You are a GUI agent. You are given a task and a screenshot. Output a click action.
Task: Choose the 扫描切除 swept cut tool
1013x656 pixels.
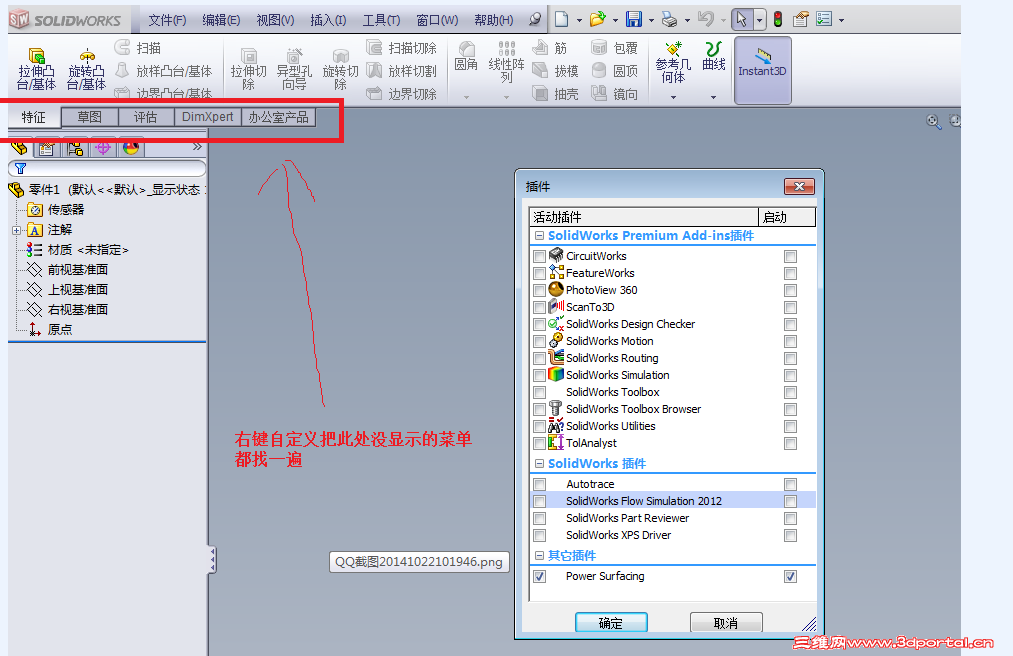[x=401, y=48]
